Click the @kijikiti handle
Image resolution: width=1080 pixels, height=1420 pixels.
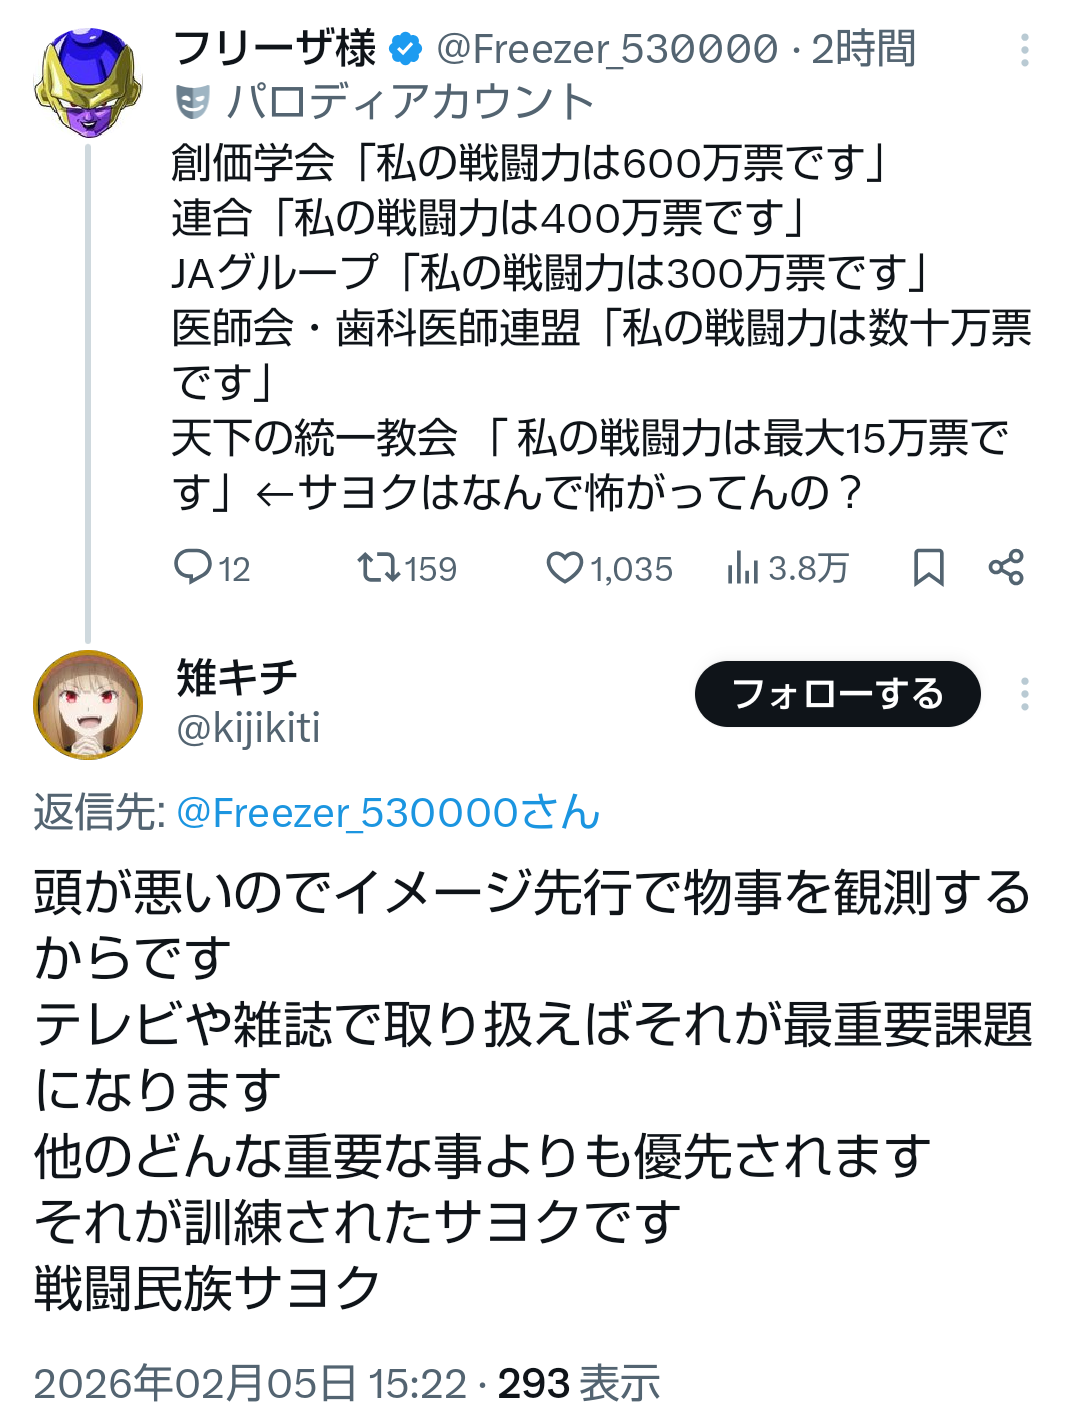pyautogui.click(x=248, y=728)
